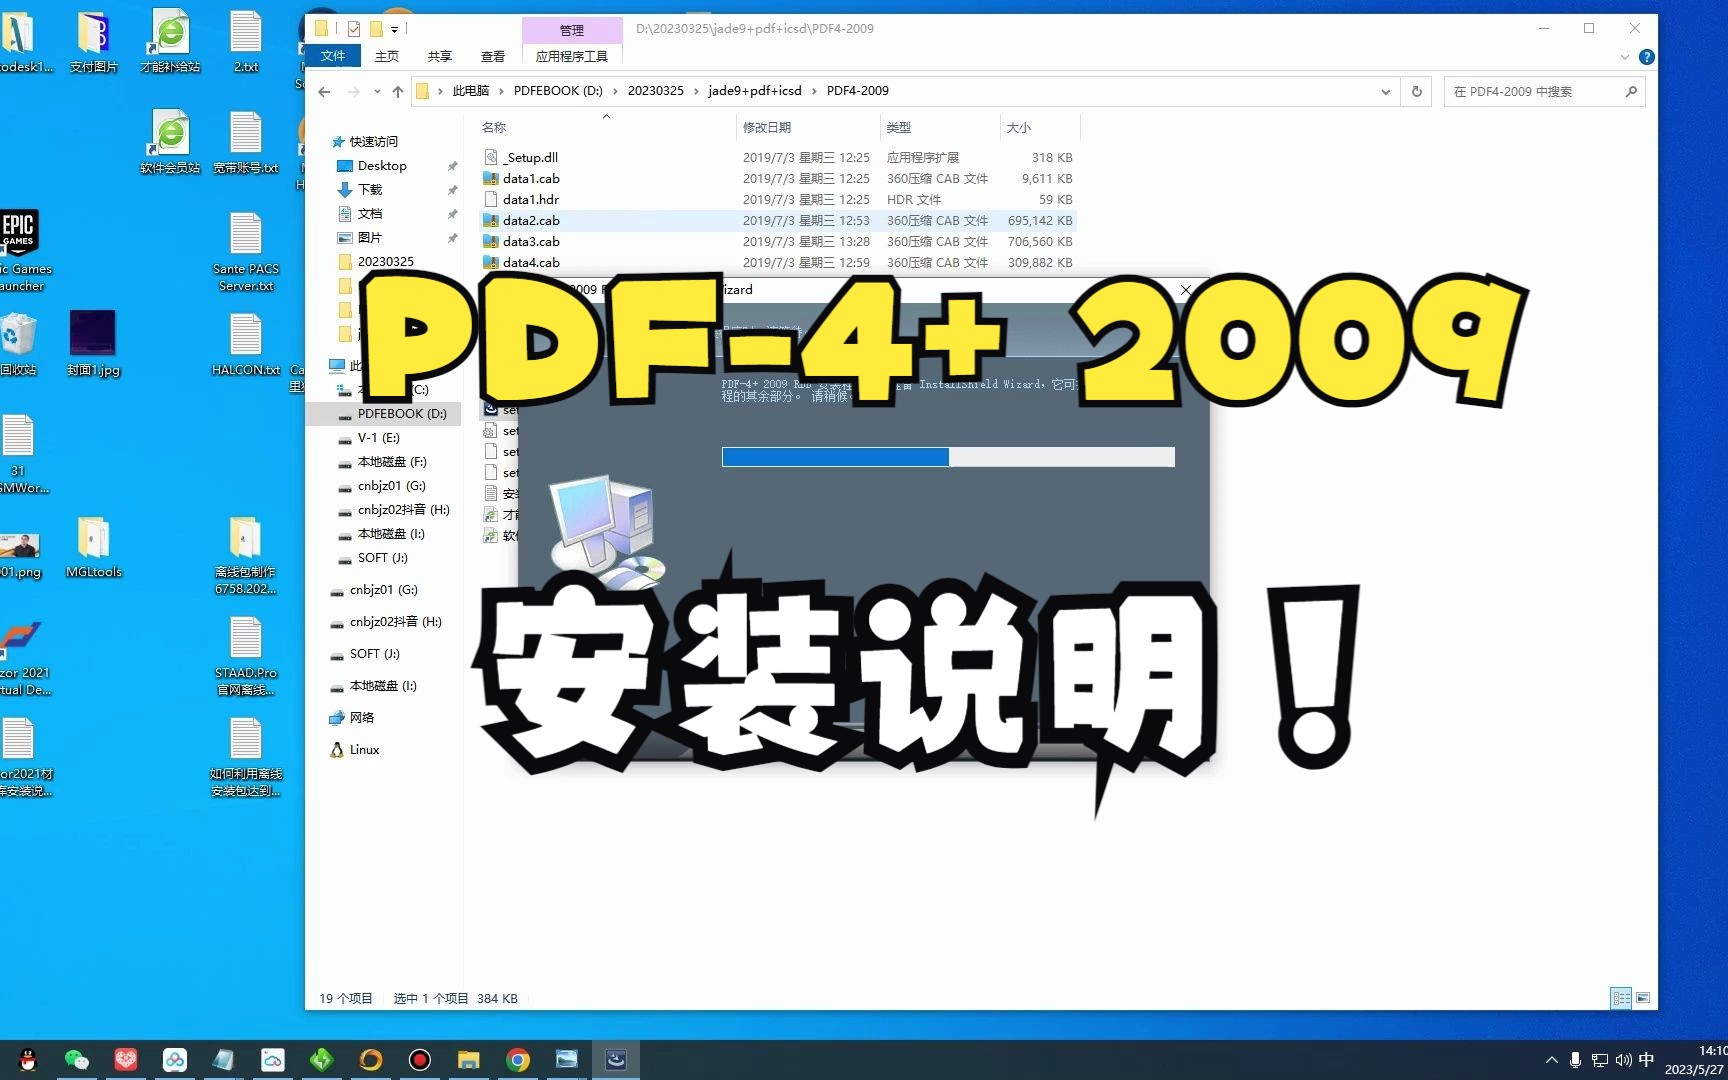Select the data4.cab file
Screen dimensions: 1728x1080
(531, 263)
